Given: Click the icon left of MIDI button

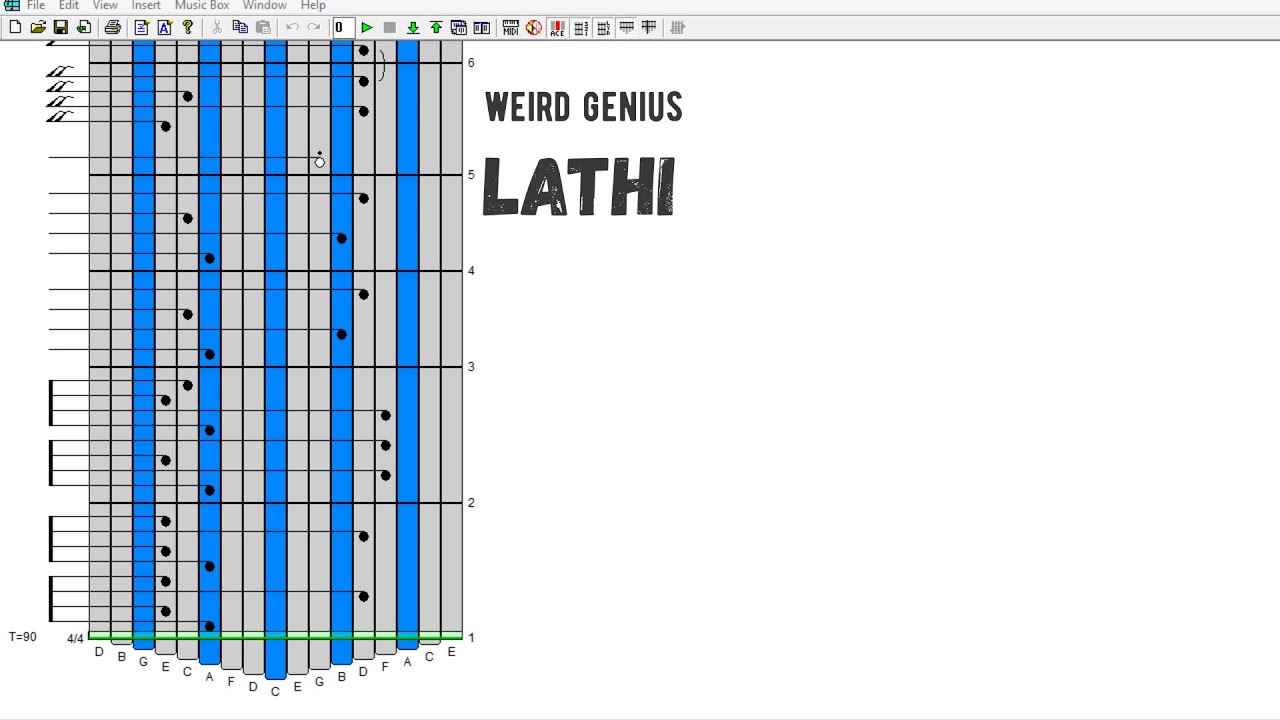Looking at the screenshot, I should (481, 28).
